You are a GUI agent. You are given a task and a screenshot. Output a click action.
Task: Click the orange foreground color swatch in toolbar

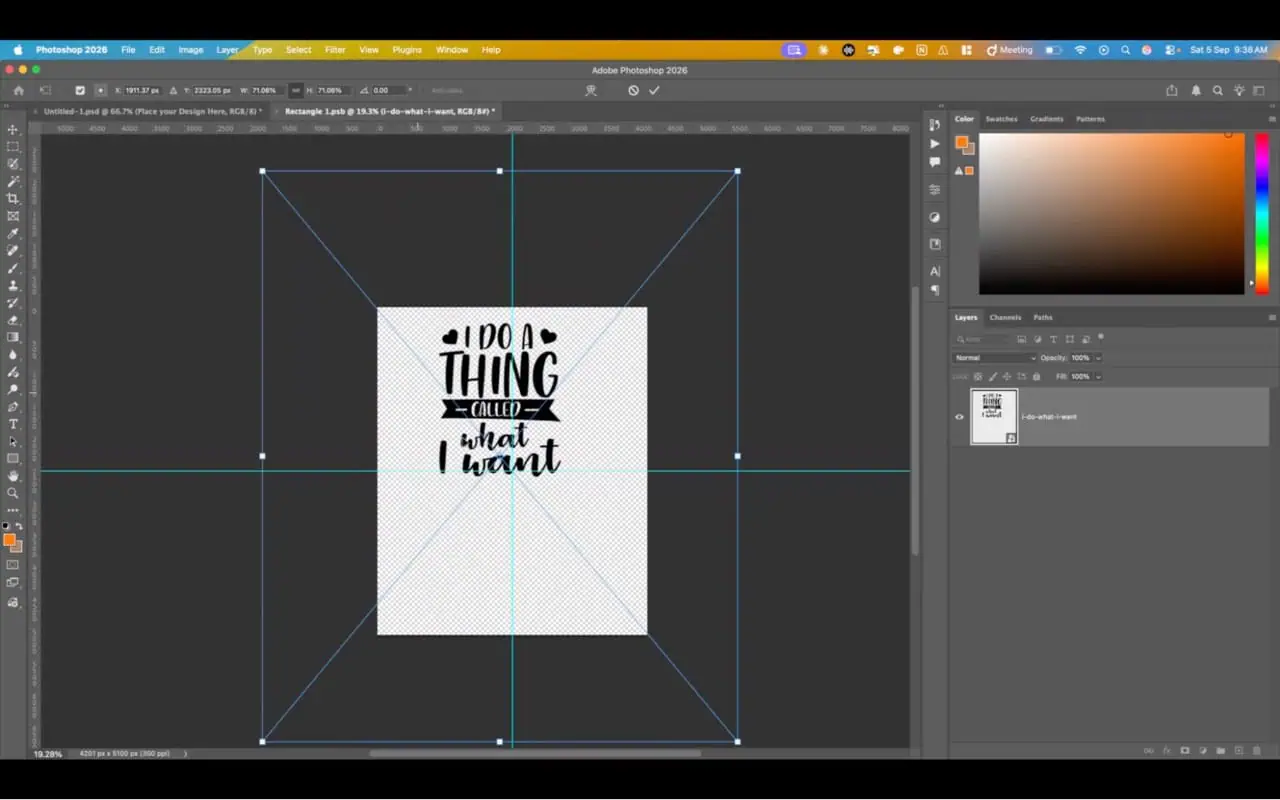tap(10, 540)
